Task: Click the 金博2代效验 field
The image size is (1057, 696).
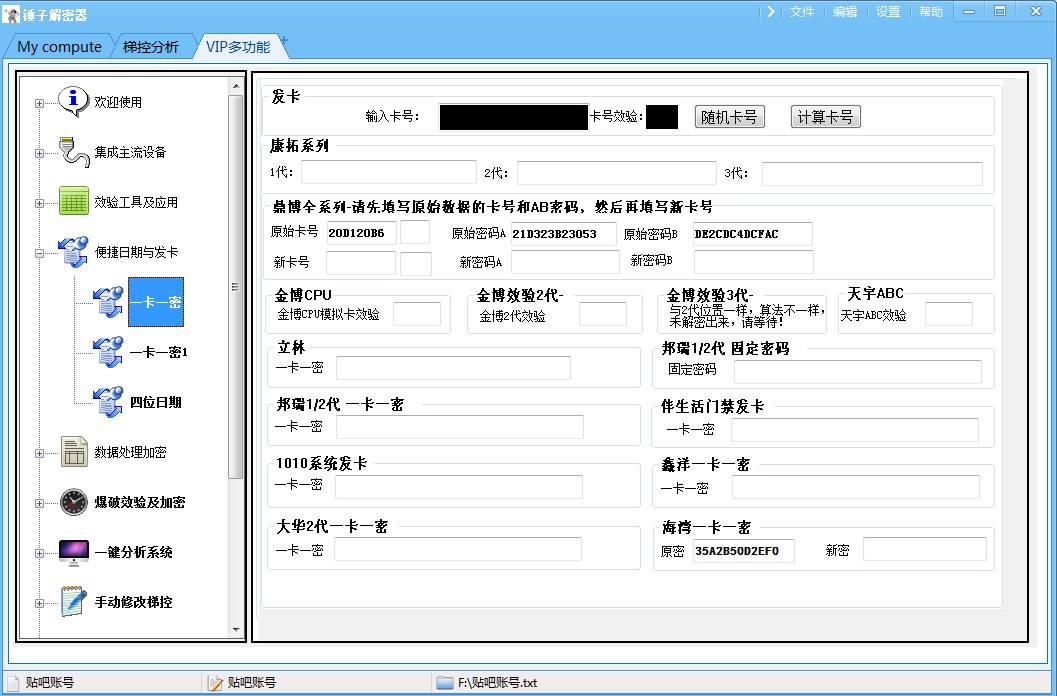Action: pyautogui.click(x=603, y=314)
